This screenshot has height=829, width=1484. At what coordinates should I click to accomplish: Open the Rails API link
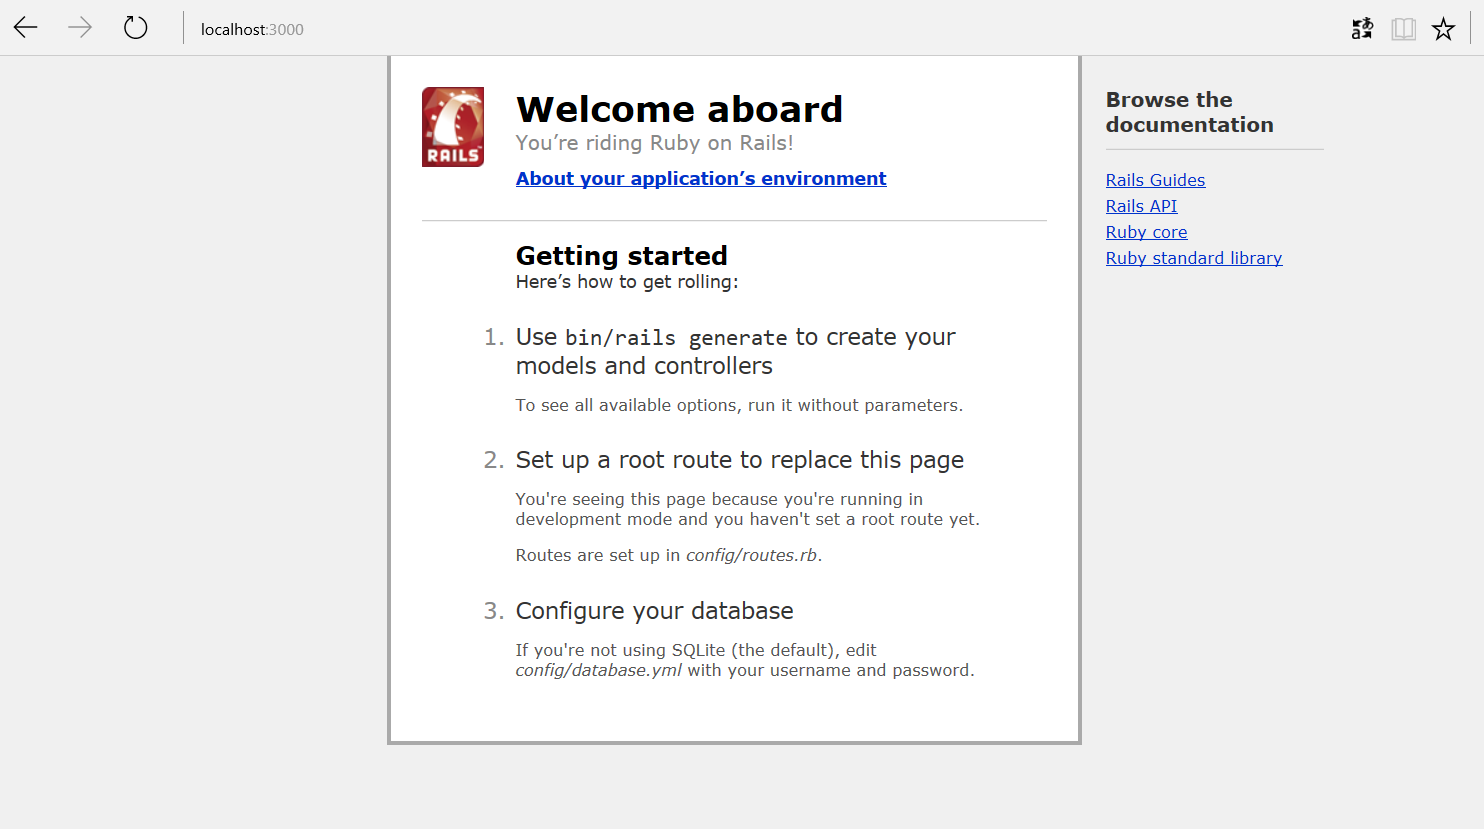pyautogui.click(x=1141, y=206)
